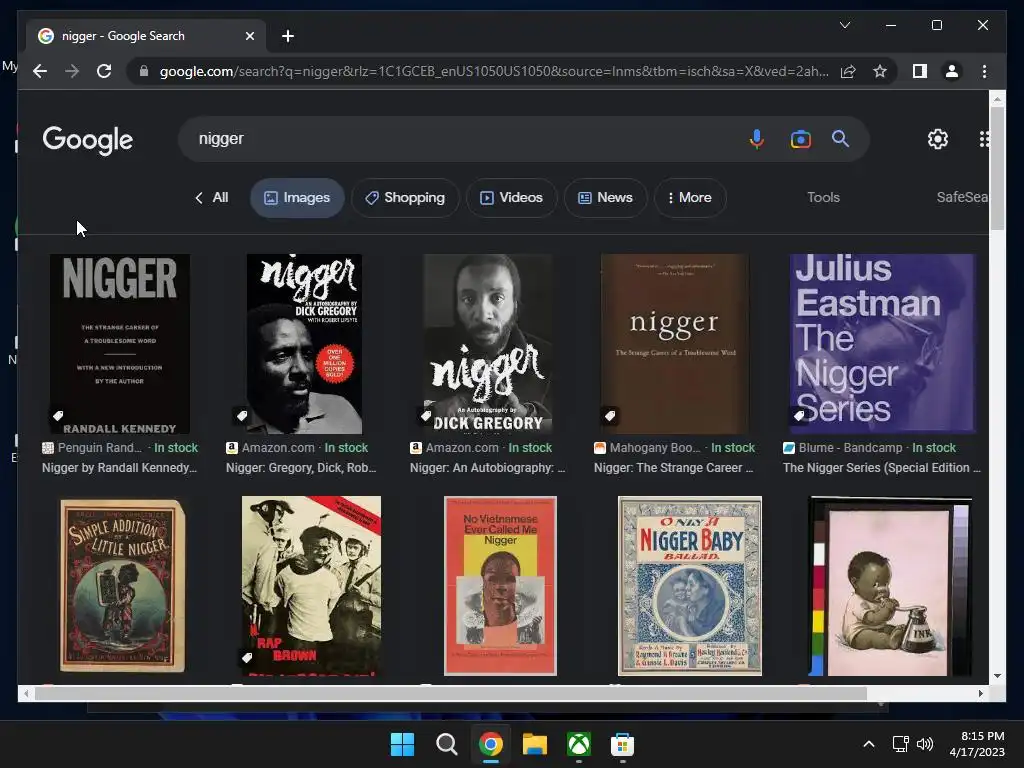
Task: Open the brown Mahogany Books cover thumbnail
Action: (x=675, y=344)
